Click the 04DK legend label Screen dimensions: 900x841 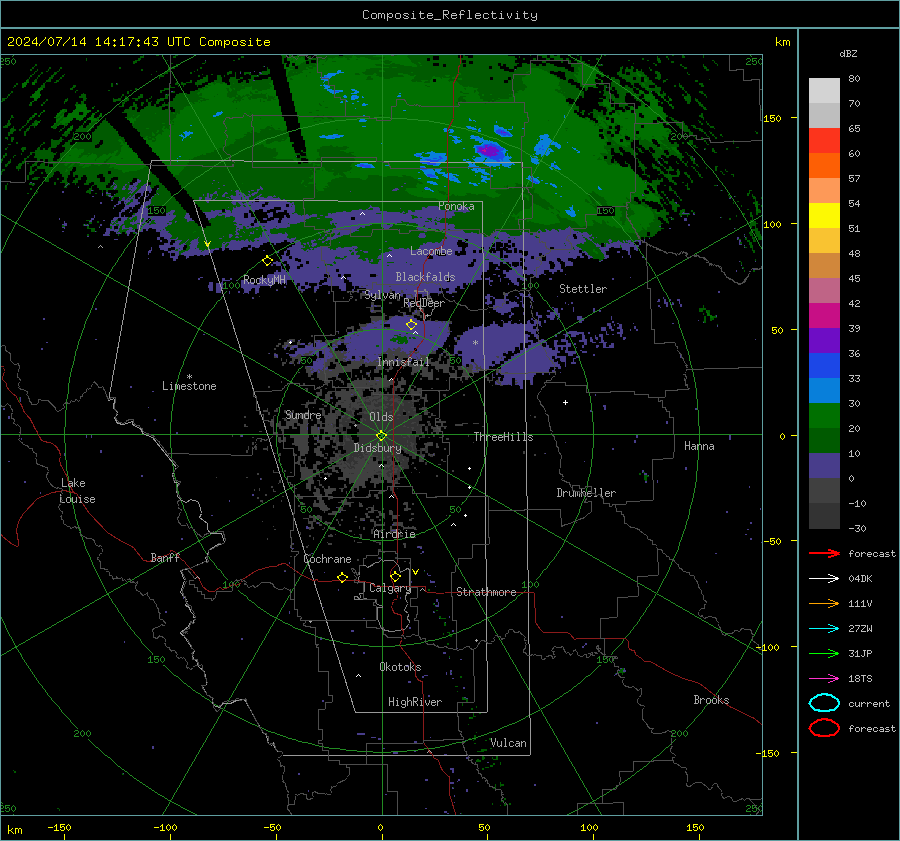pyautogui.click(x=860, y=579)
